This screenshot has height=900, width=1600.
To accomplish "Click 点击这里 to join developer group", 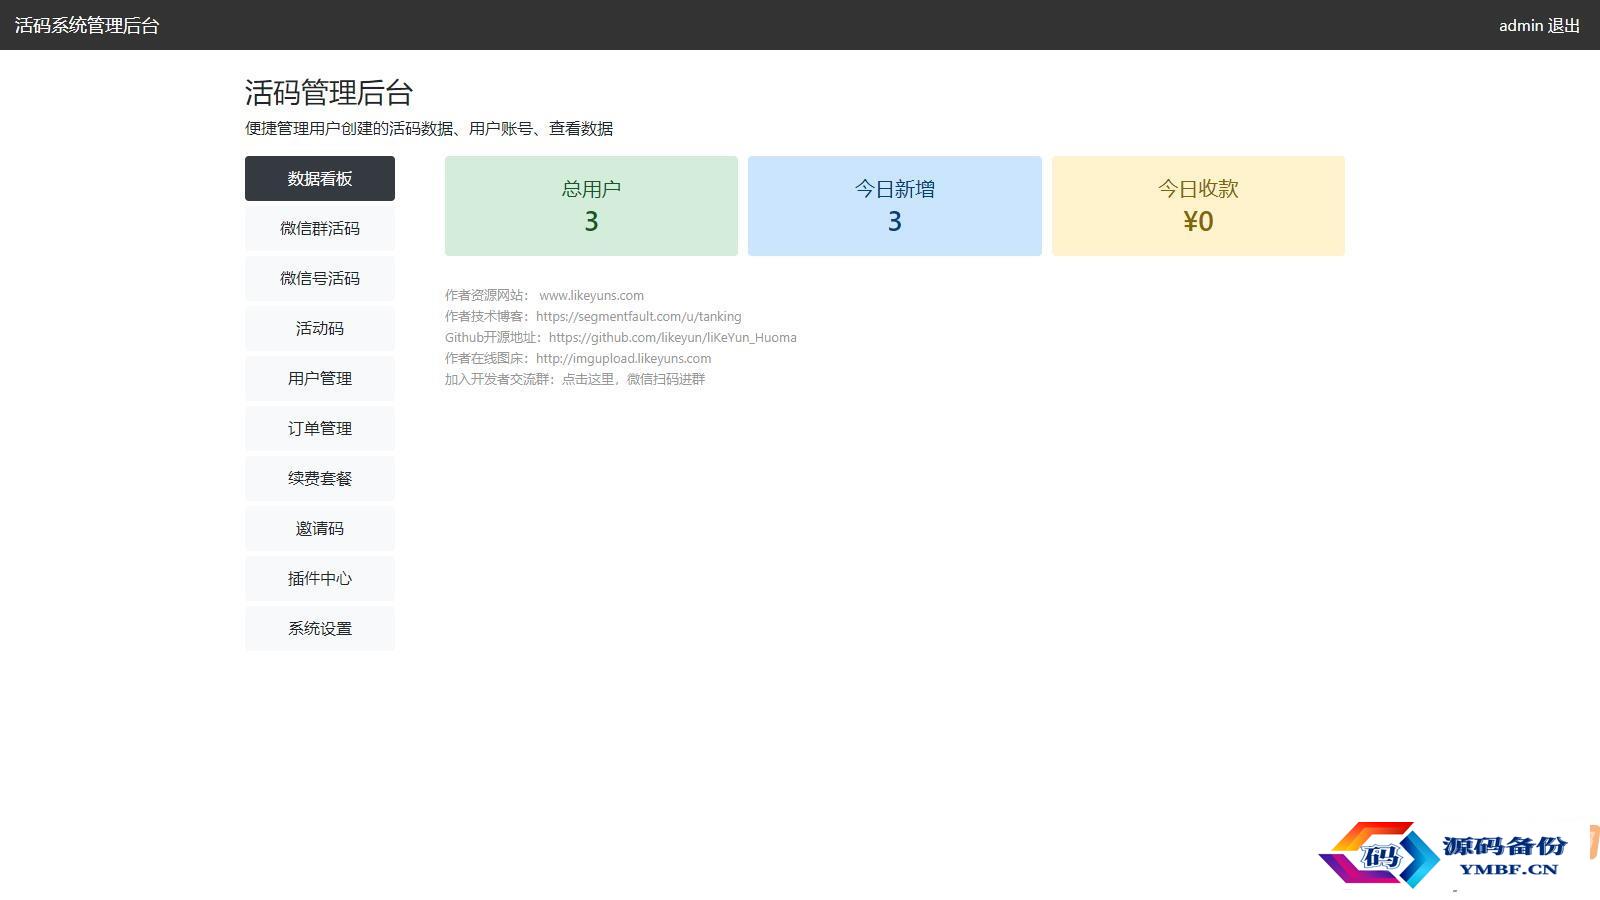I will pyautogui.click(x=588, y=379).
